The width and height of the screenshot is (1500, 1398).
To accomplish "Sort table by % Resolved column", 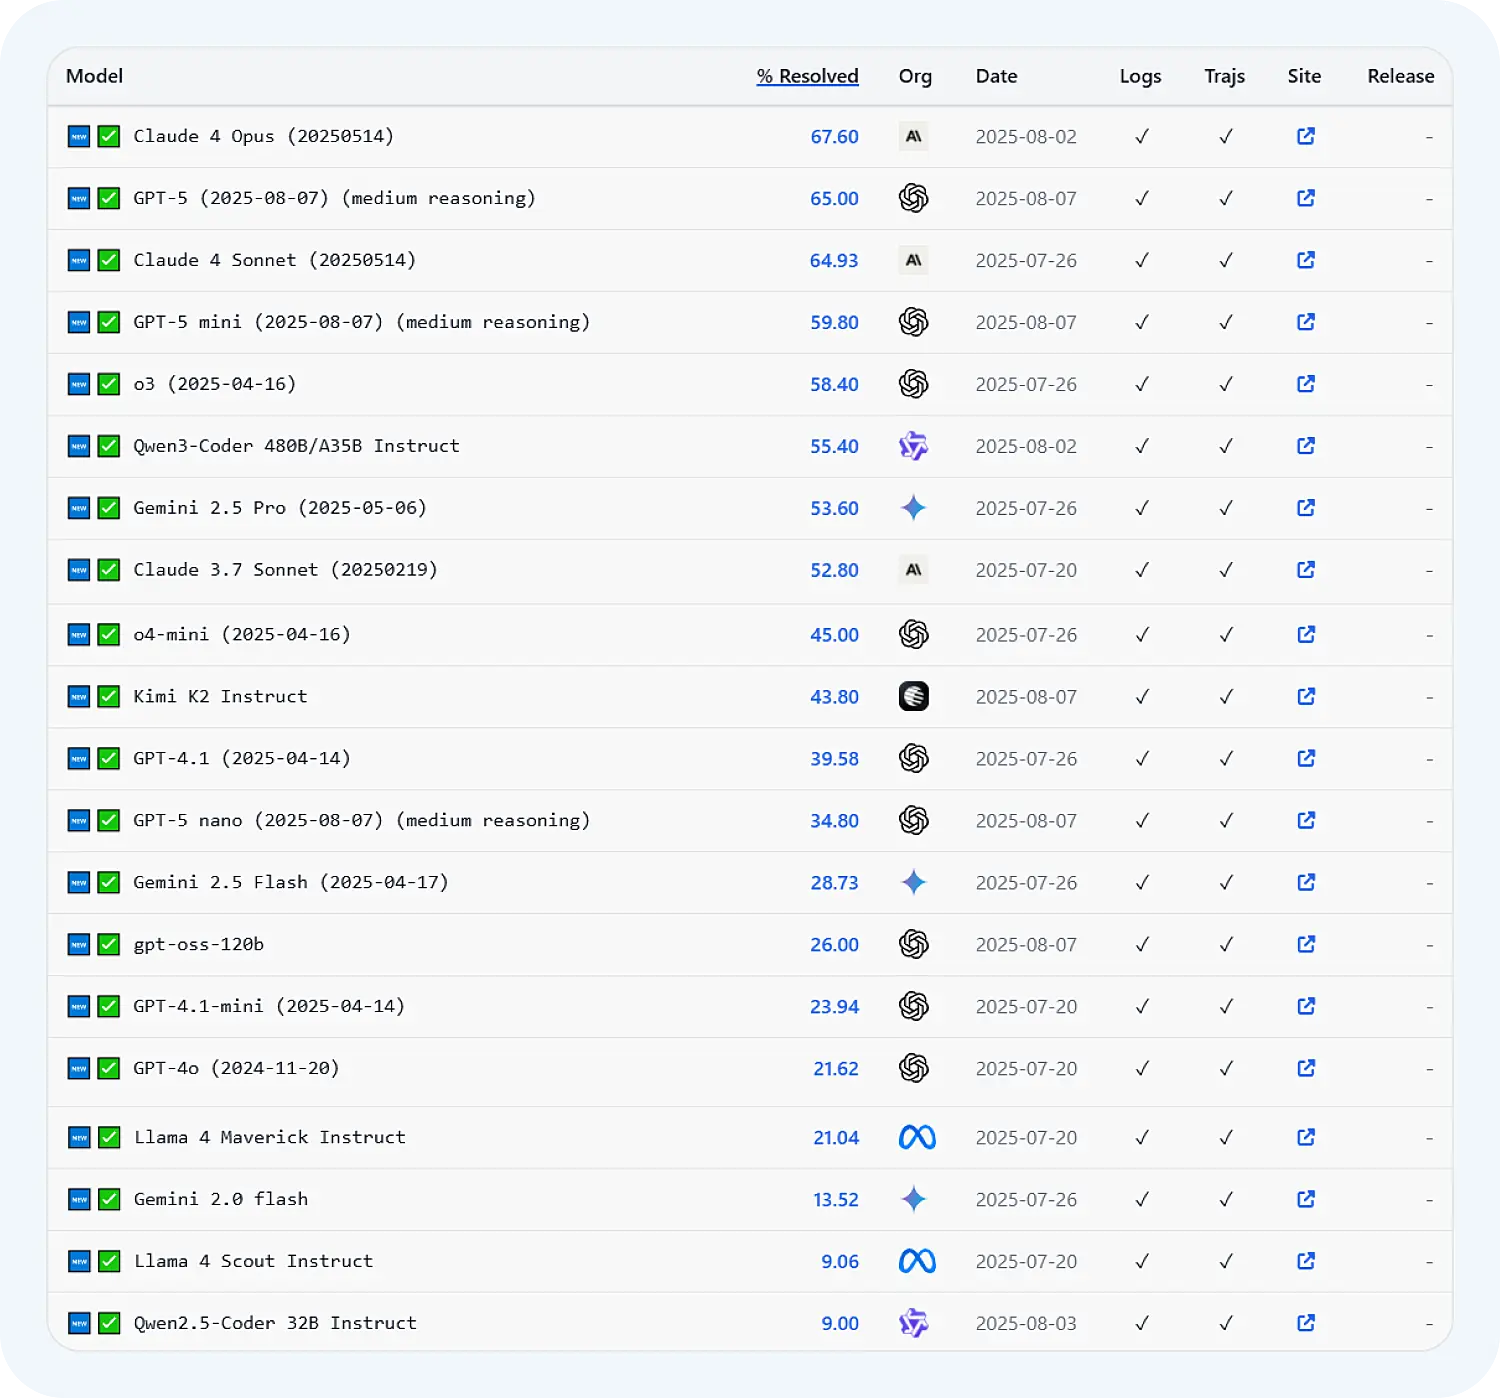I will 807,76.
